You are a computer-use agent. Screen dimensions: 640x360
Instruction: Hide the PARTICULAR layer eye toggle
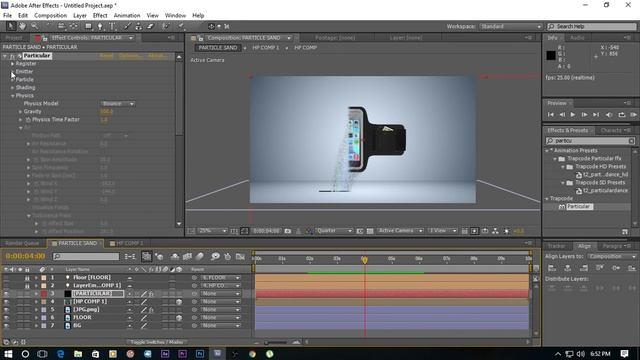pos(6,293)
